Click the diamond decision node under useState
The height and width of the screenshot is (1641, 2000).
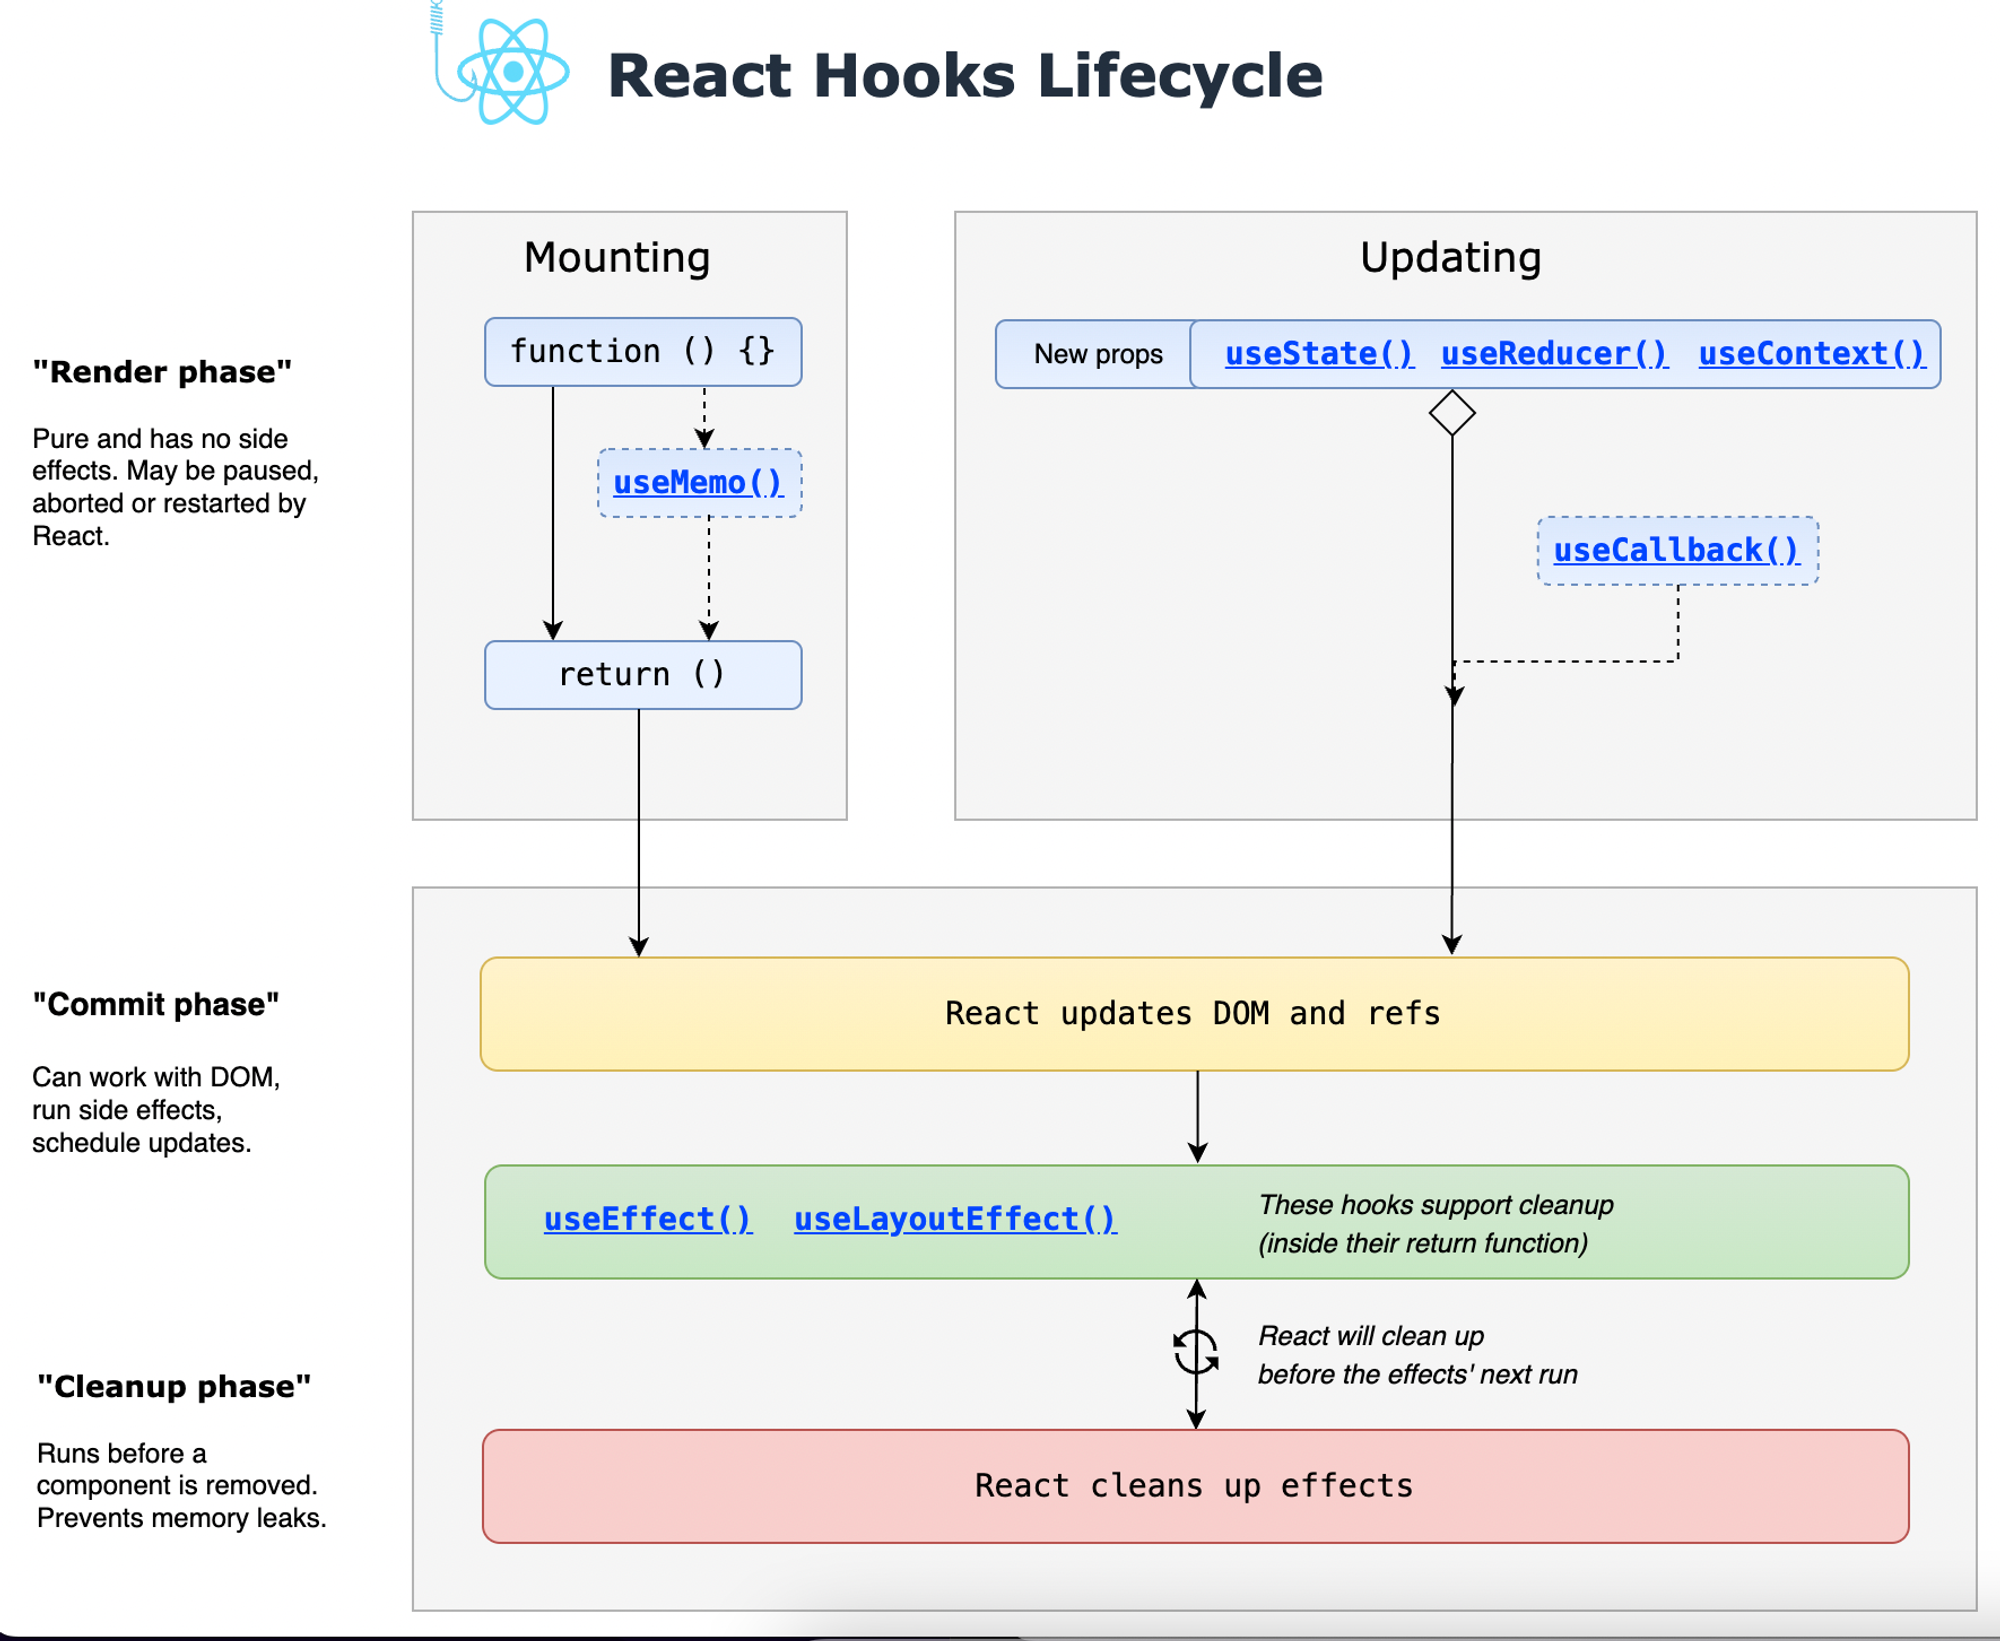[x=1452, y=412]
